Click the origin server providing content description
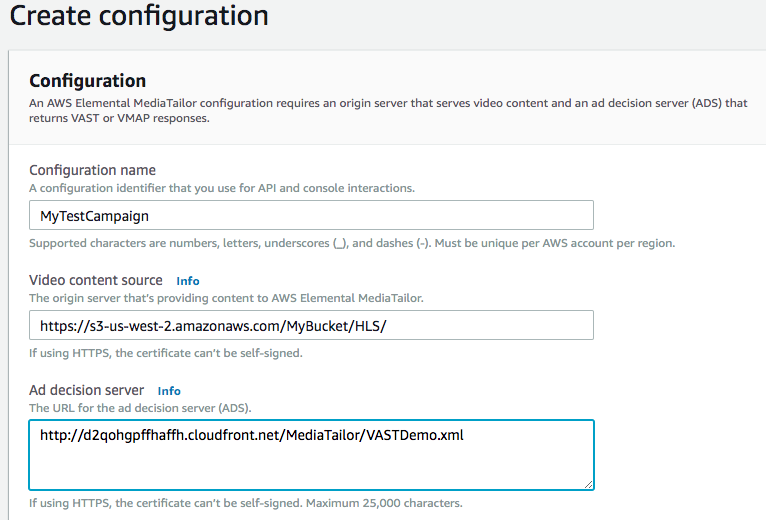766x520 pixels. [x=226, y=298]
